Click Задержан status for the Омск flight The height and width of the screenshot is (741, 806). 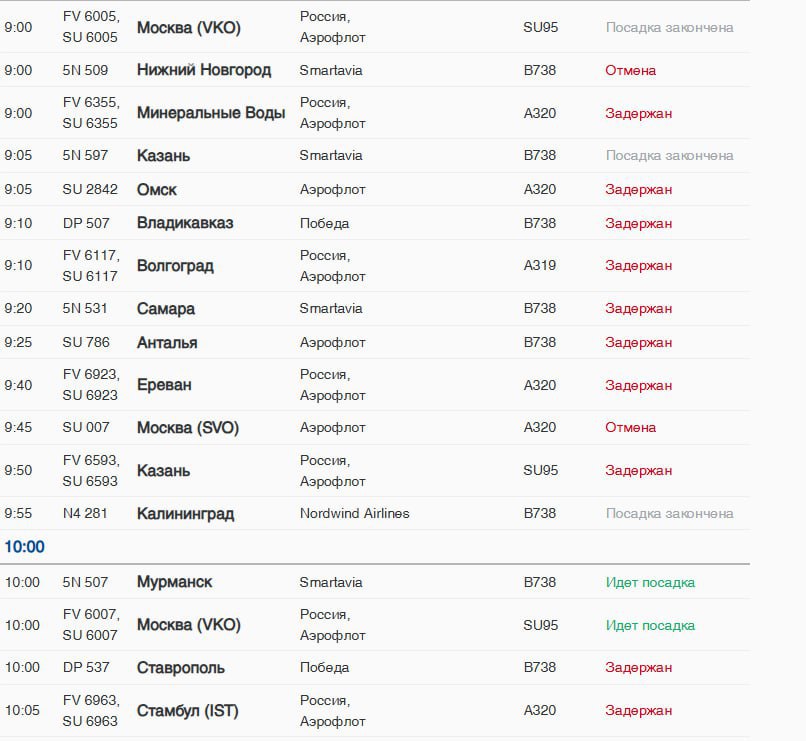pos(638,189)
